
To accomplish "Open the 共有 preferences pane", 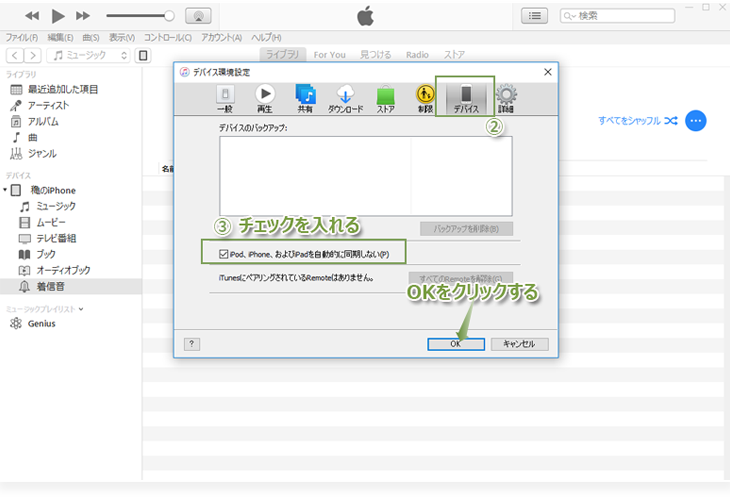I will click(305, 99).
